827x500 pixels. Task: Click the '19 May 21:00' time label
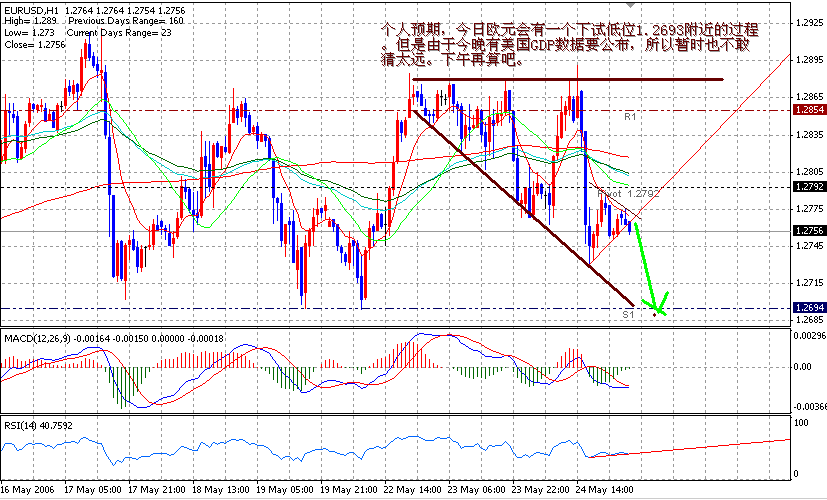click(x=350, y=489)
